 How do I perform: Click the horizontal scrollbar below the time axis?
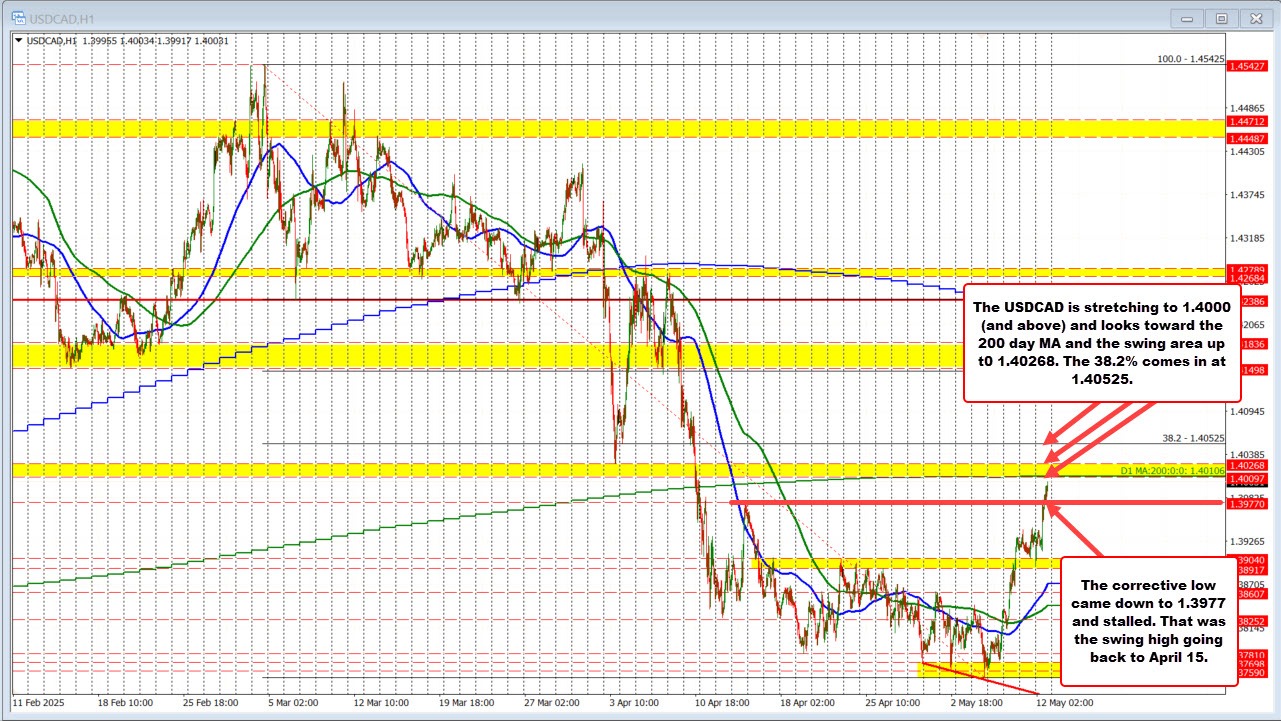click(640, 715)
